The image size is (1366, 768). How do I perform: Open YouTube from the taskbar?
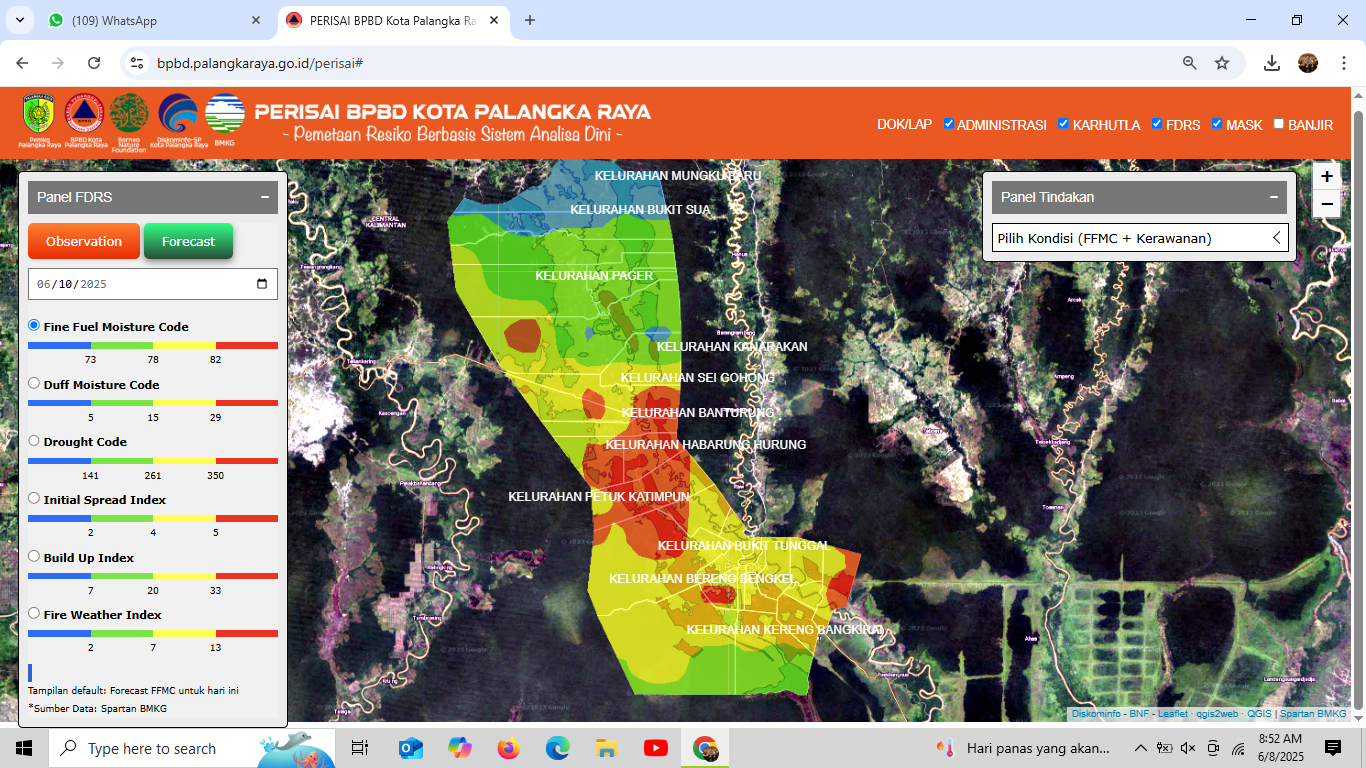pyautogui.click(x=656, y=748)
